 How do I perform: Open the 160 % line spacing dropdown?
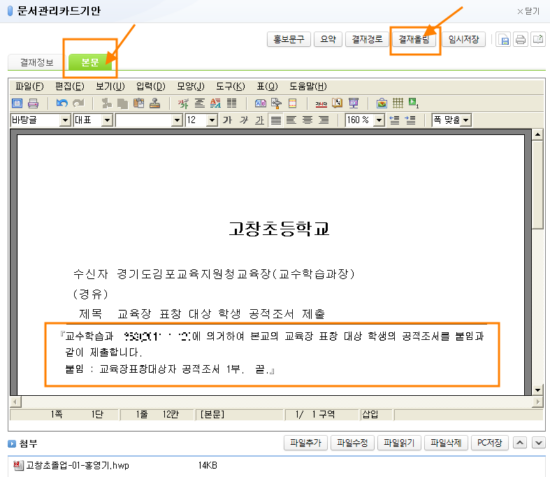pos(379,120)
